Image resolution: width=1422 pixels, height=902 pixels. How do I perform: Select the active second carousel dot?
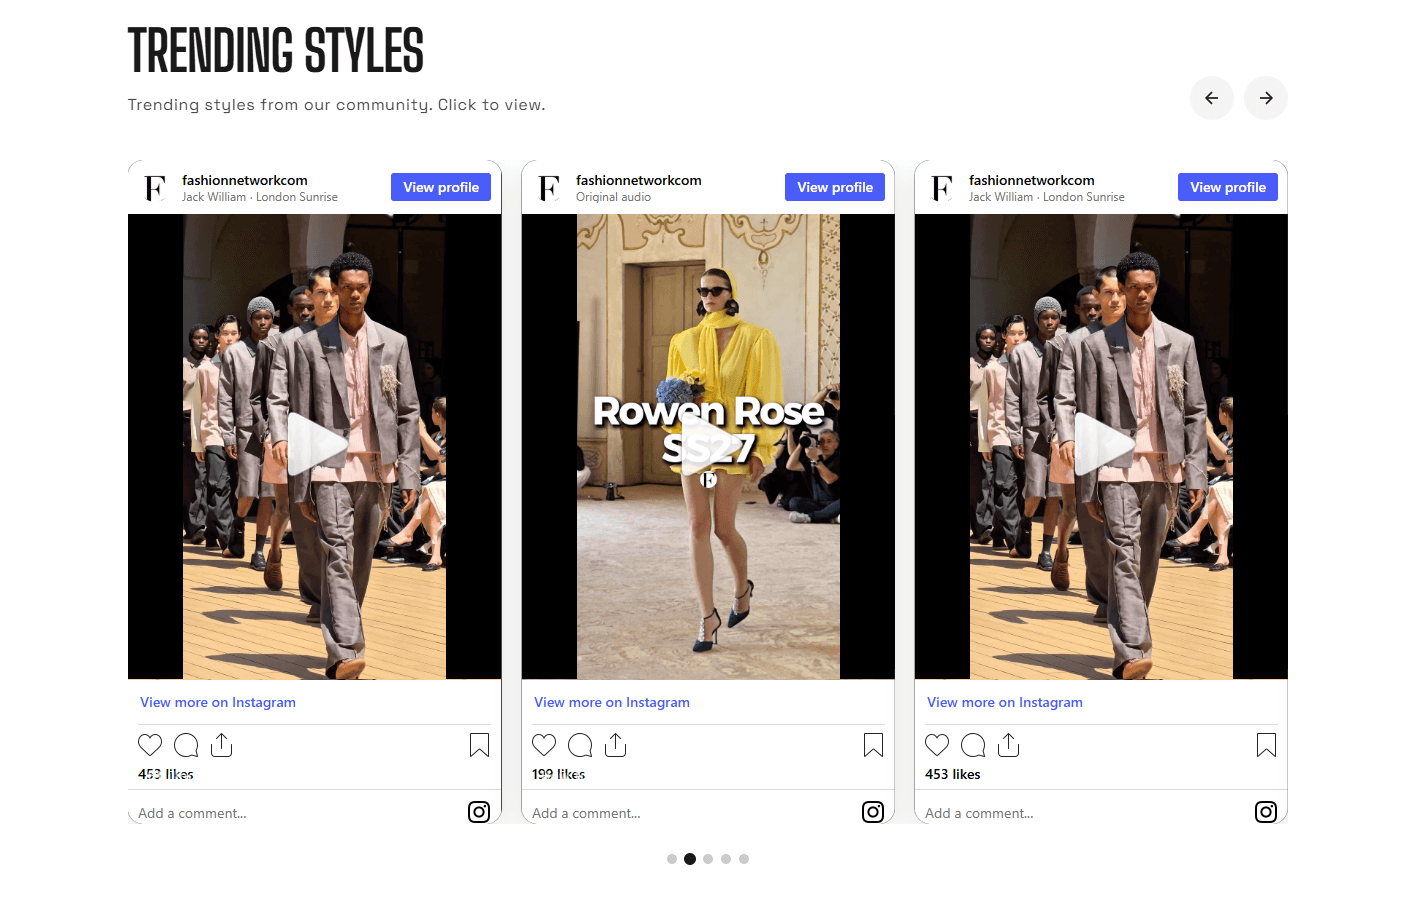(690, 859)
